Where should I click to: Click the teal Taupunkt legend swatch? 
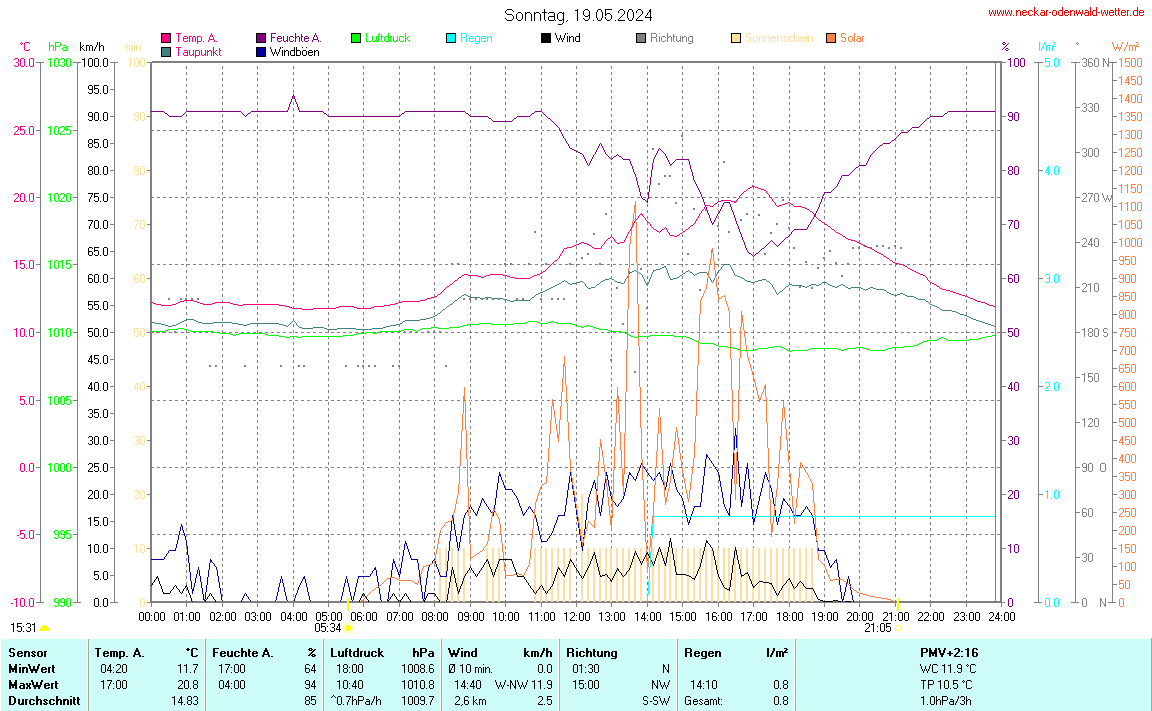click(x=166, y=51)
